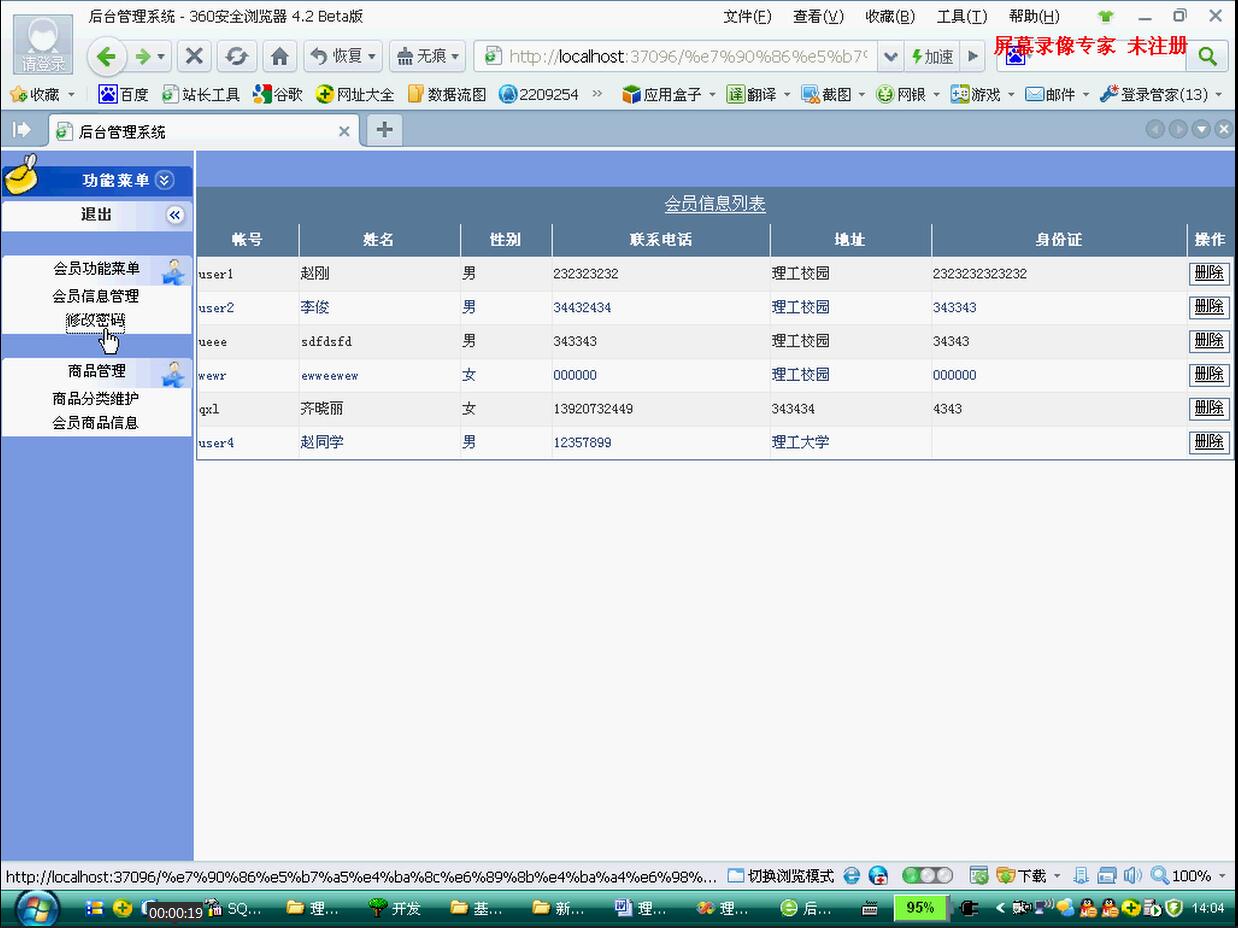Show more bookmarks with the chevron

click(598, 94)
